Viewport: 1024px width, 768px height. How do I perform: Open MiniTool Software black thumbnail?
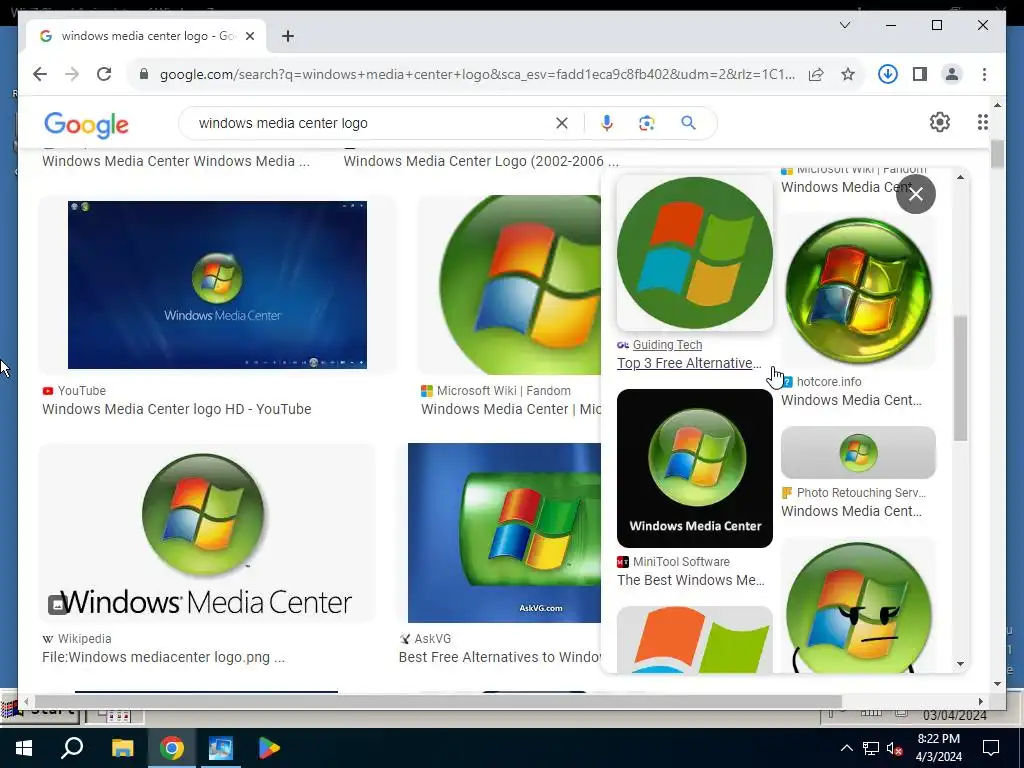tap(695, 468)
